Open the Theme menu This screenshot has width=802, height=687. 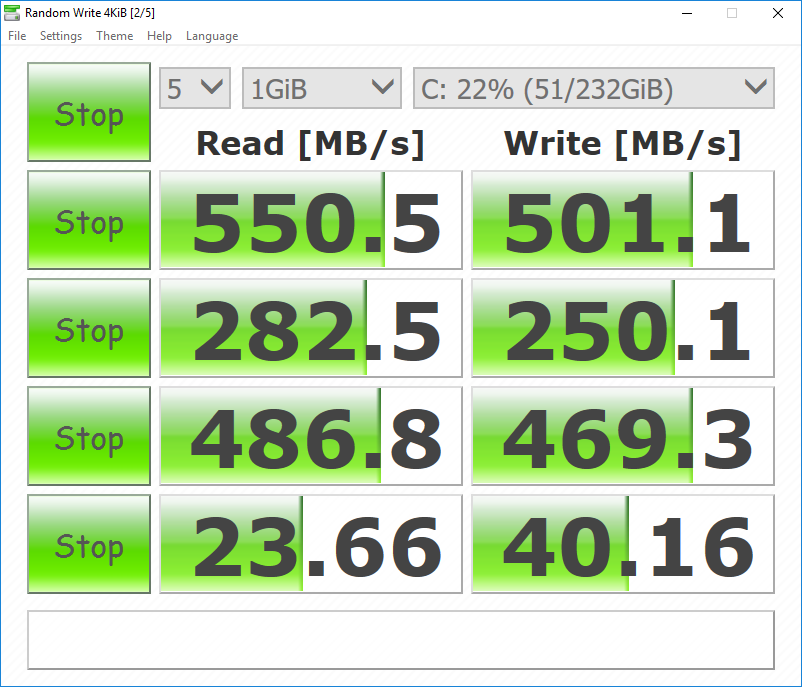click(x=114, y=36)
